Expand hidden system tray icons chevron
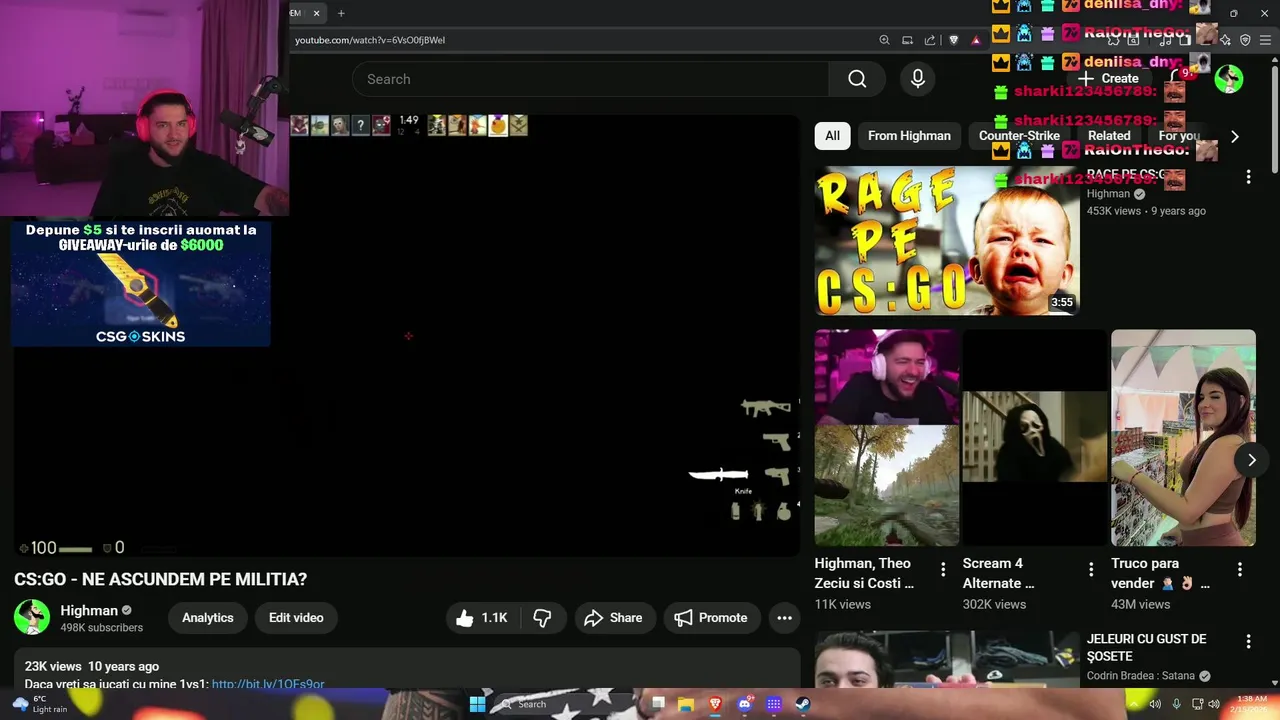This screenshot has height=720, width=1280. coord(1134,704)
